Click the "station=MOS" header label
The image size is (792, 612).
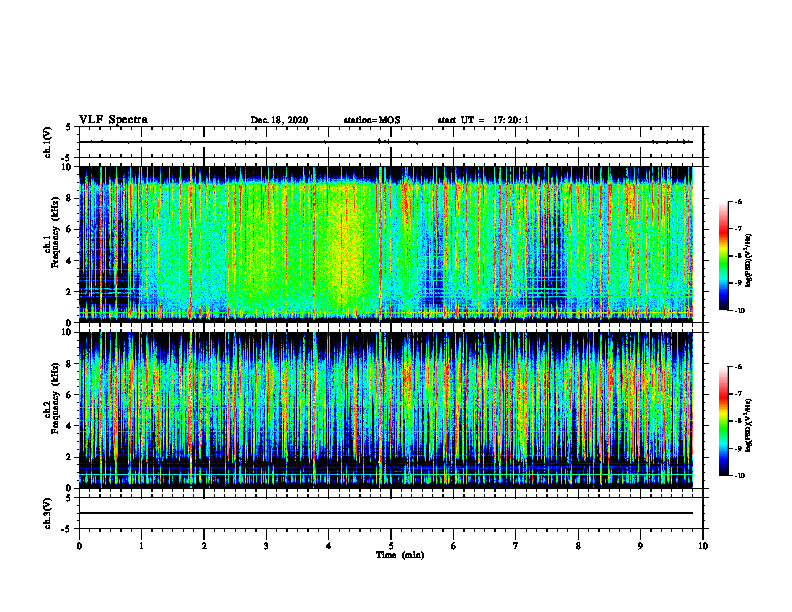pyautogui.click(x=372, y=120)
